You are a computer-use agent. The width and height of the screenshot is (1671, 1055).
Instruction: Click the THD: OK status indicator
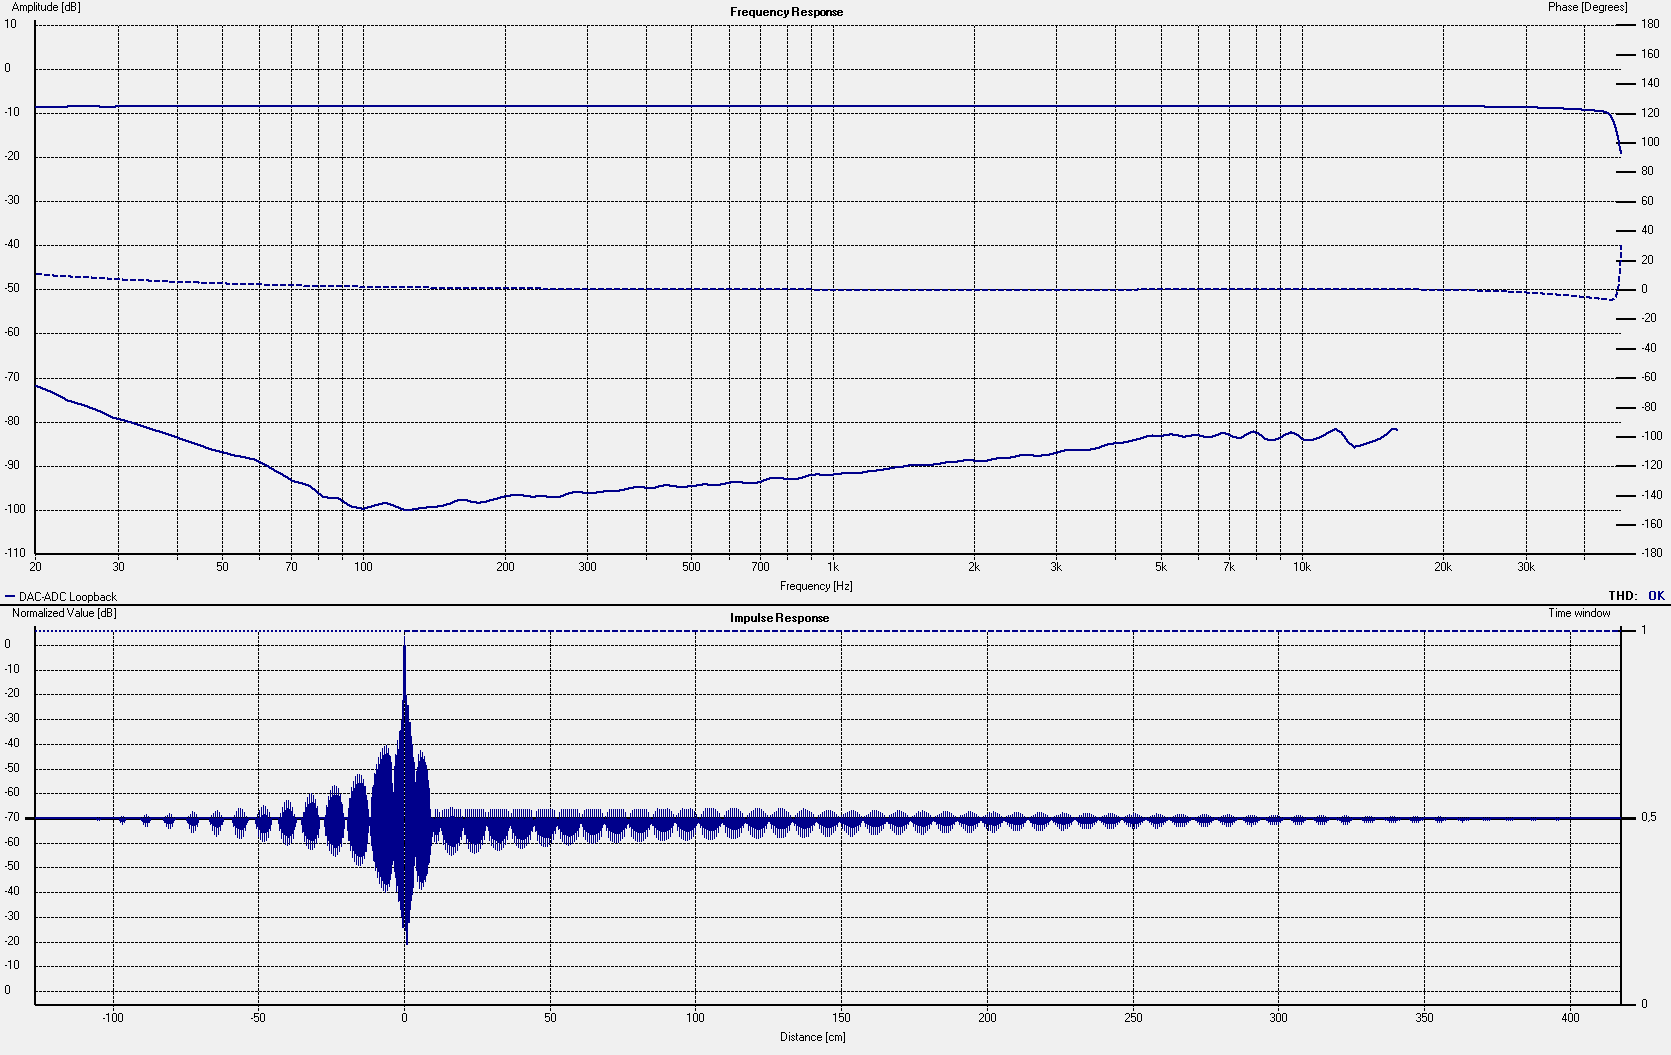(x=1637, y=595)
